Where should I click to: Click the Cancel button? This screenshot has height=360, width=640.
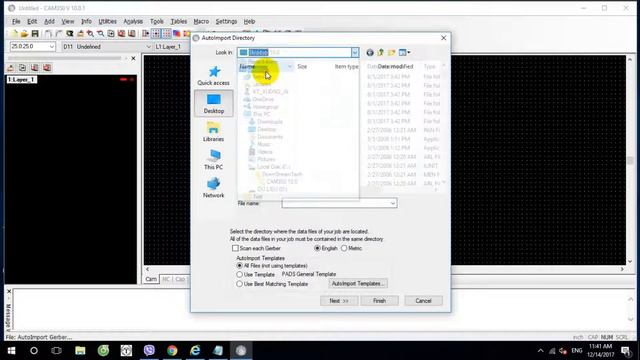click(x=423, y=301)
